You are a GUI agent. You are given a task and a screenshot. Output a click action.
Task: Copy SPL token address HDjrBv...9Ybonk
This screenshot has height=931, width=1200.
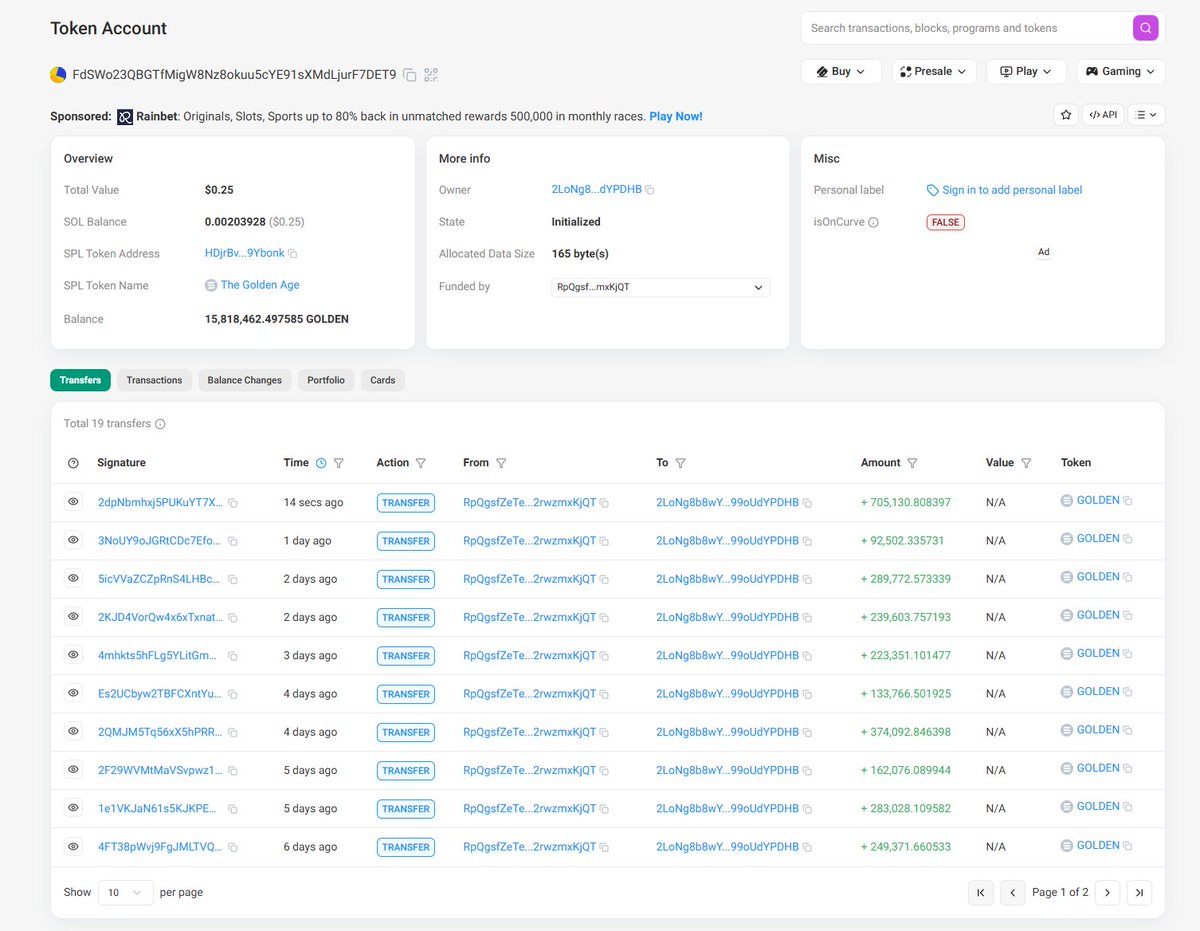pyautogui.click(x=293, y=254)
